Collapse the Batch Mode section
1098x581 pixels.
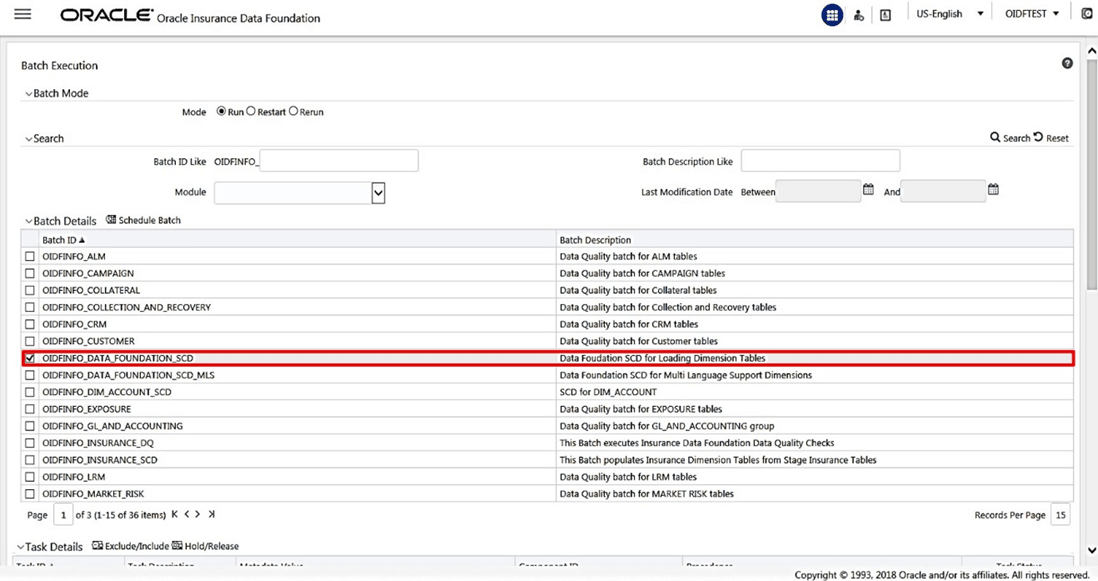(29, 94)
